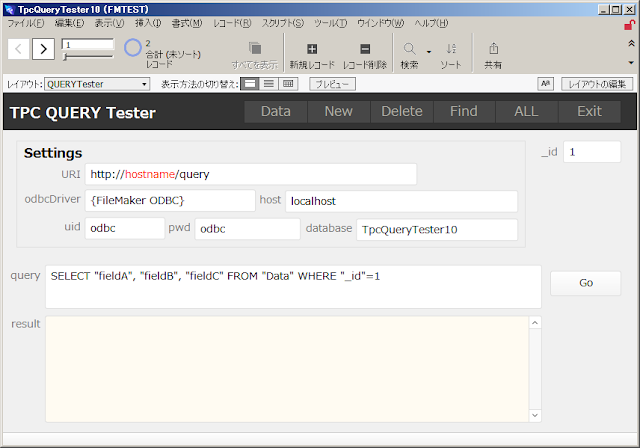
Task: Go to previous record arrow
Action: pyautogui.click(x=18, y=49)
